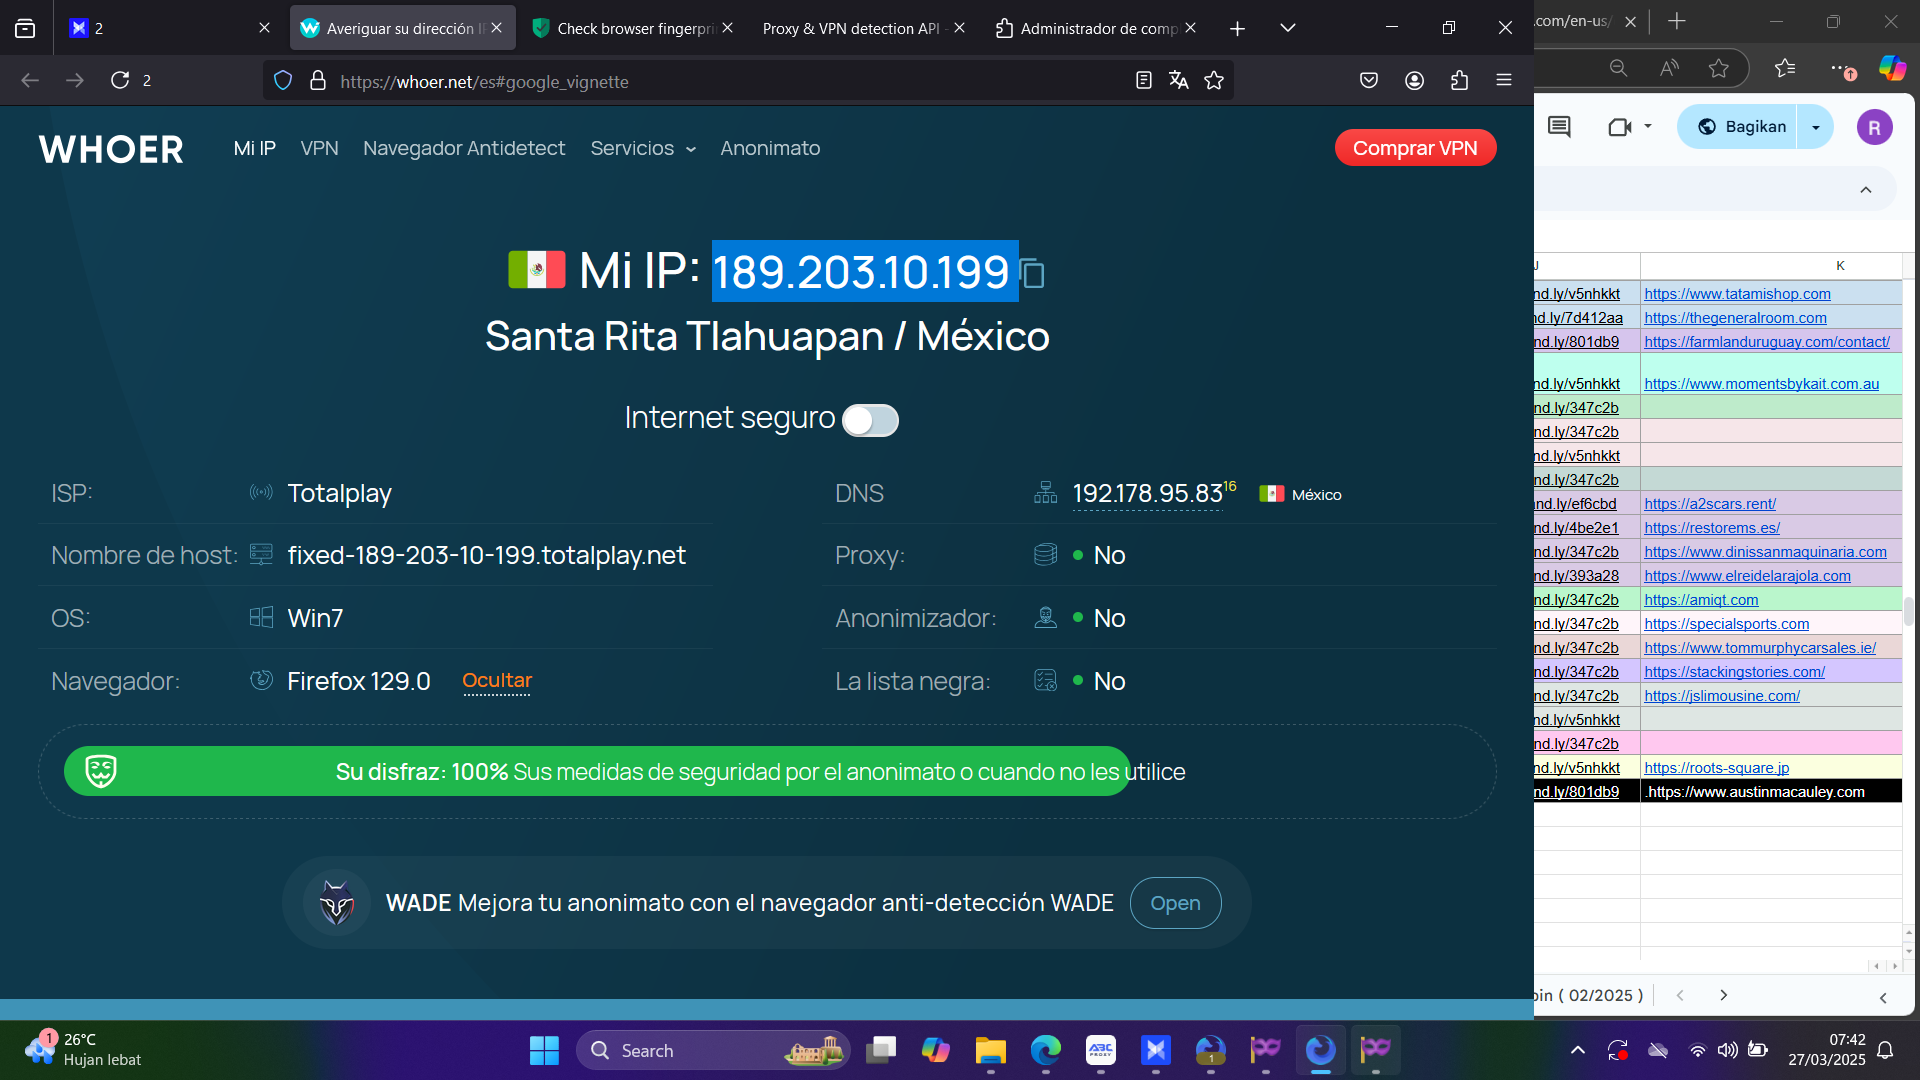
Task: Open reader view icon in address bar
Action: click(1144, 81)
